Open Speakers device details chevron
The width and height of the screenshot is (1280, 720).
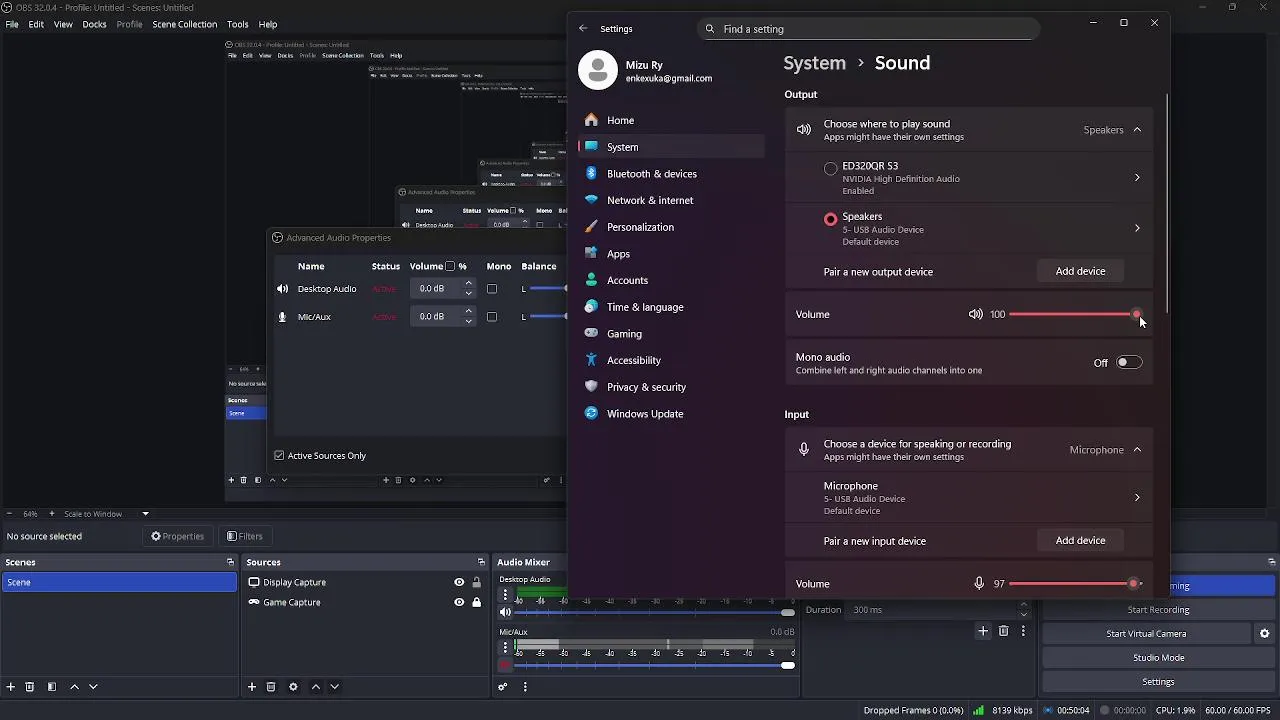1137,228
